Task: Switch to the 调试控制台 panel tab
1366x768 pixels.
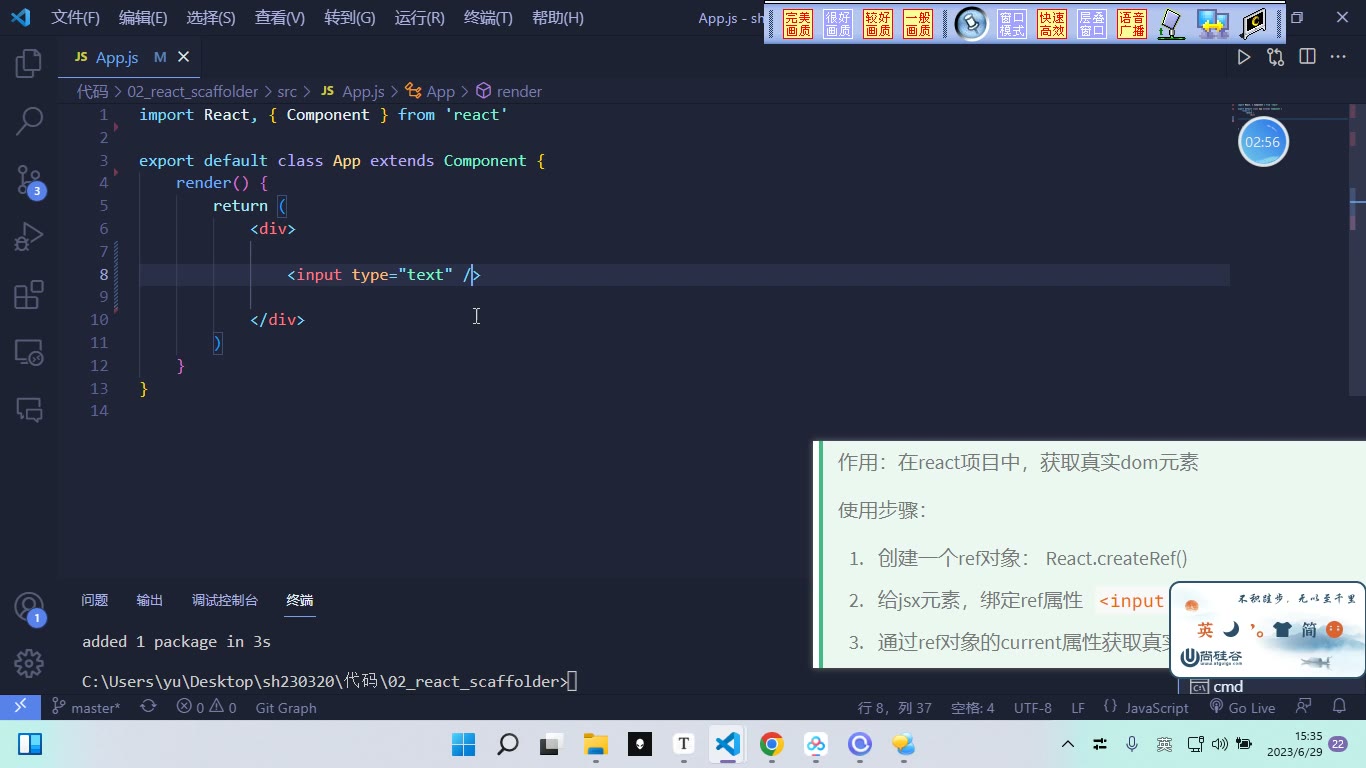Action: point(225,600)
